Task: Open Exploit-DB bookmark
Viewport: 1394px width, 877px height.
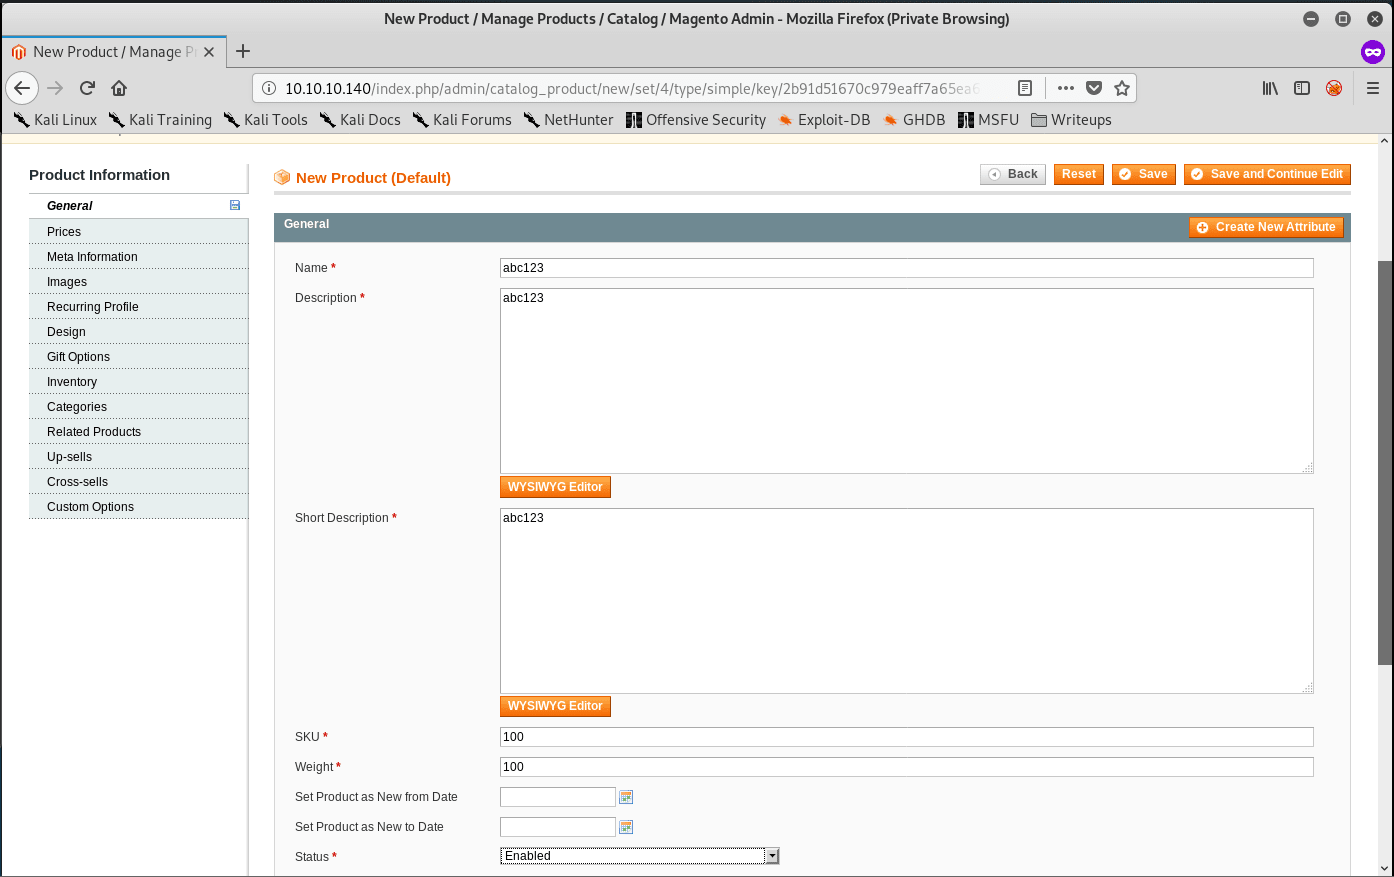Action: point(823,120)
